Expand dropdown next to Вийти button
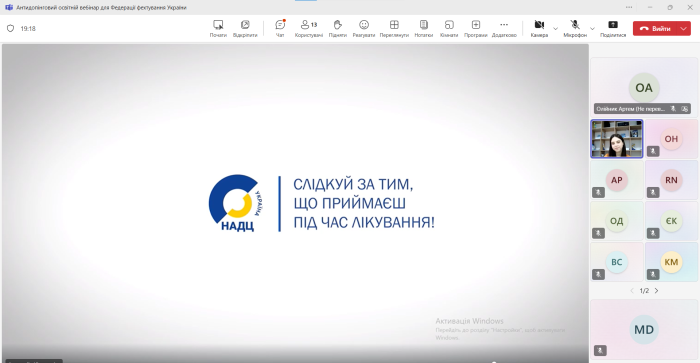 (x=683, y=29)
